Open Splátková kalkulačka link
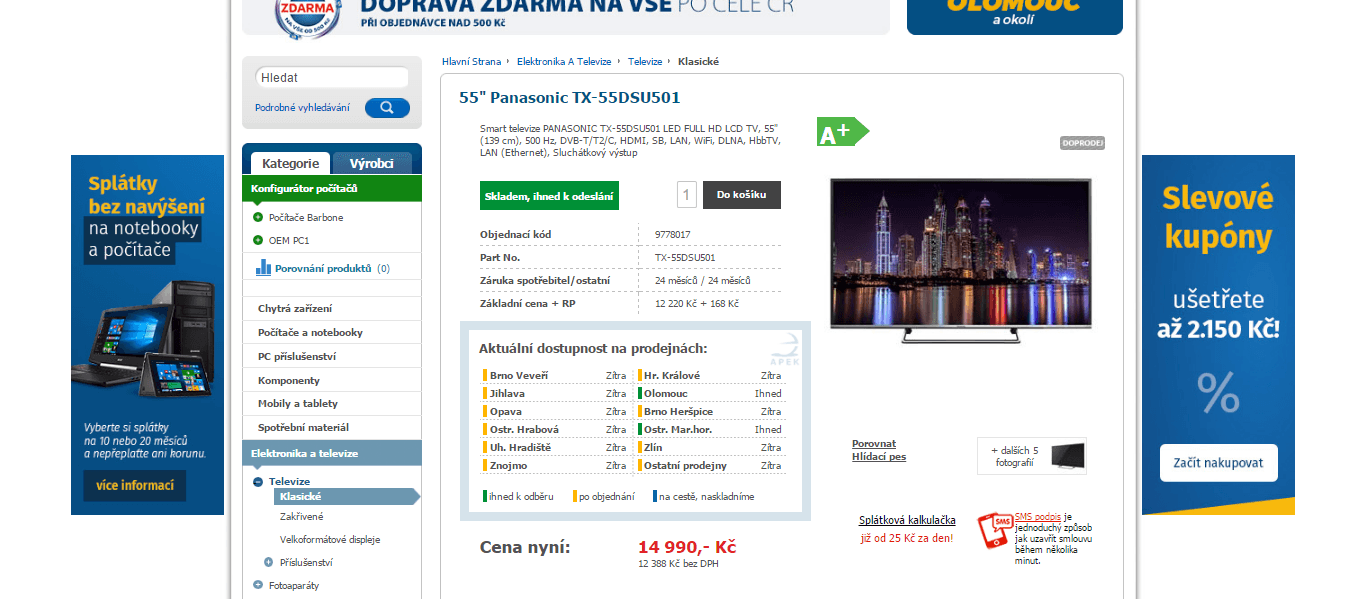The width and height of the screenshot is (1366, 599). pyautogui.click(x=907, y=520)
